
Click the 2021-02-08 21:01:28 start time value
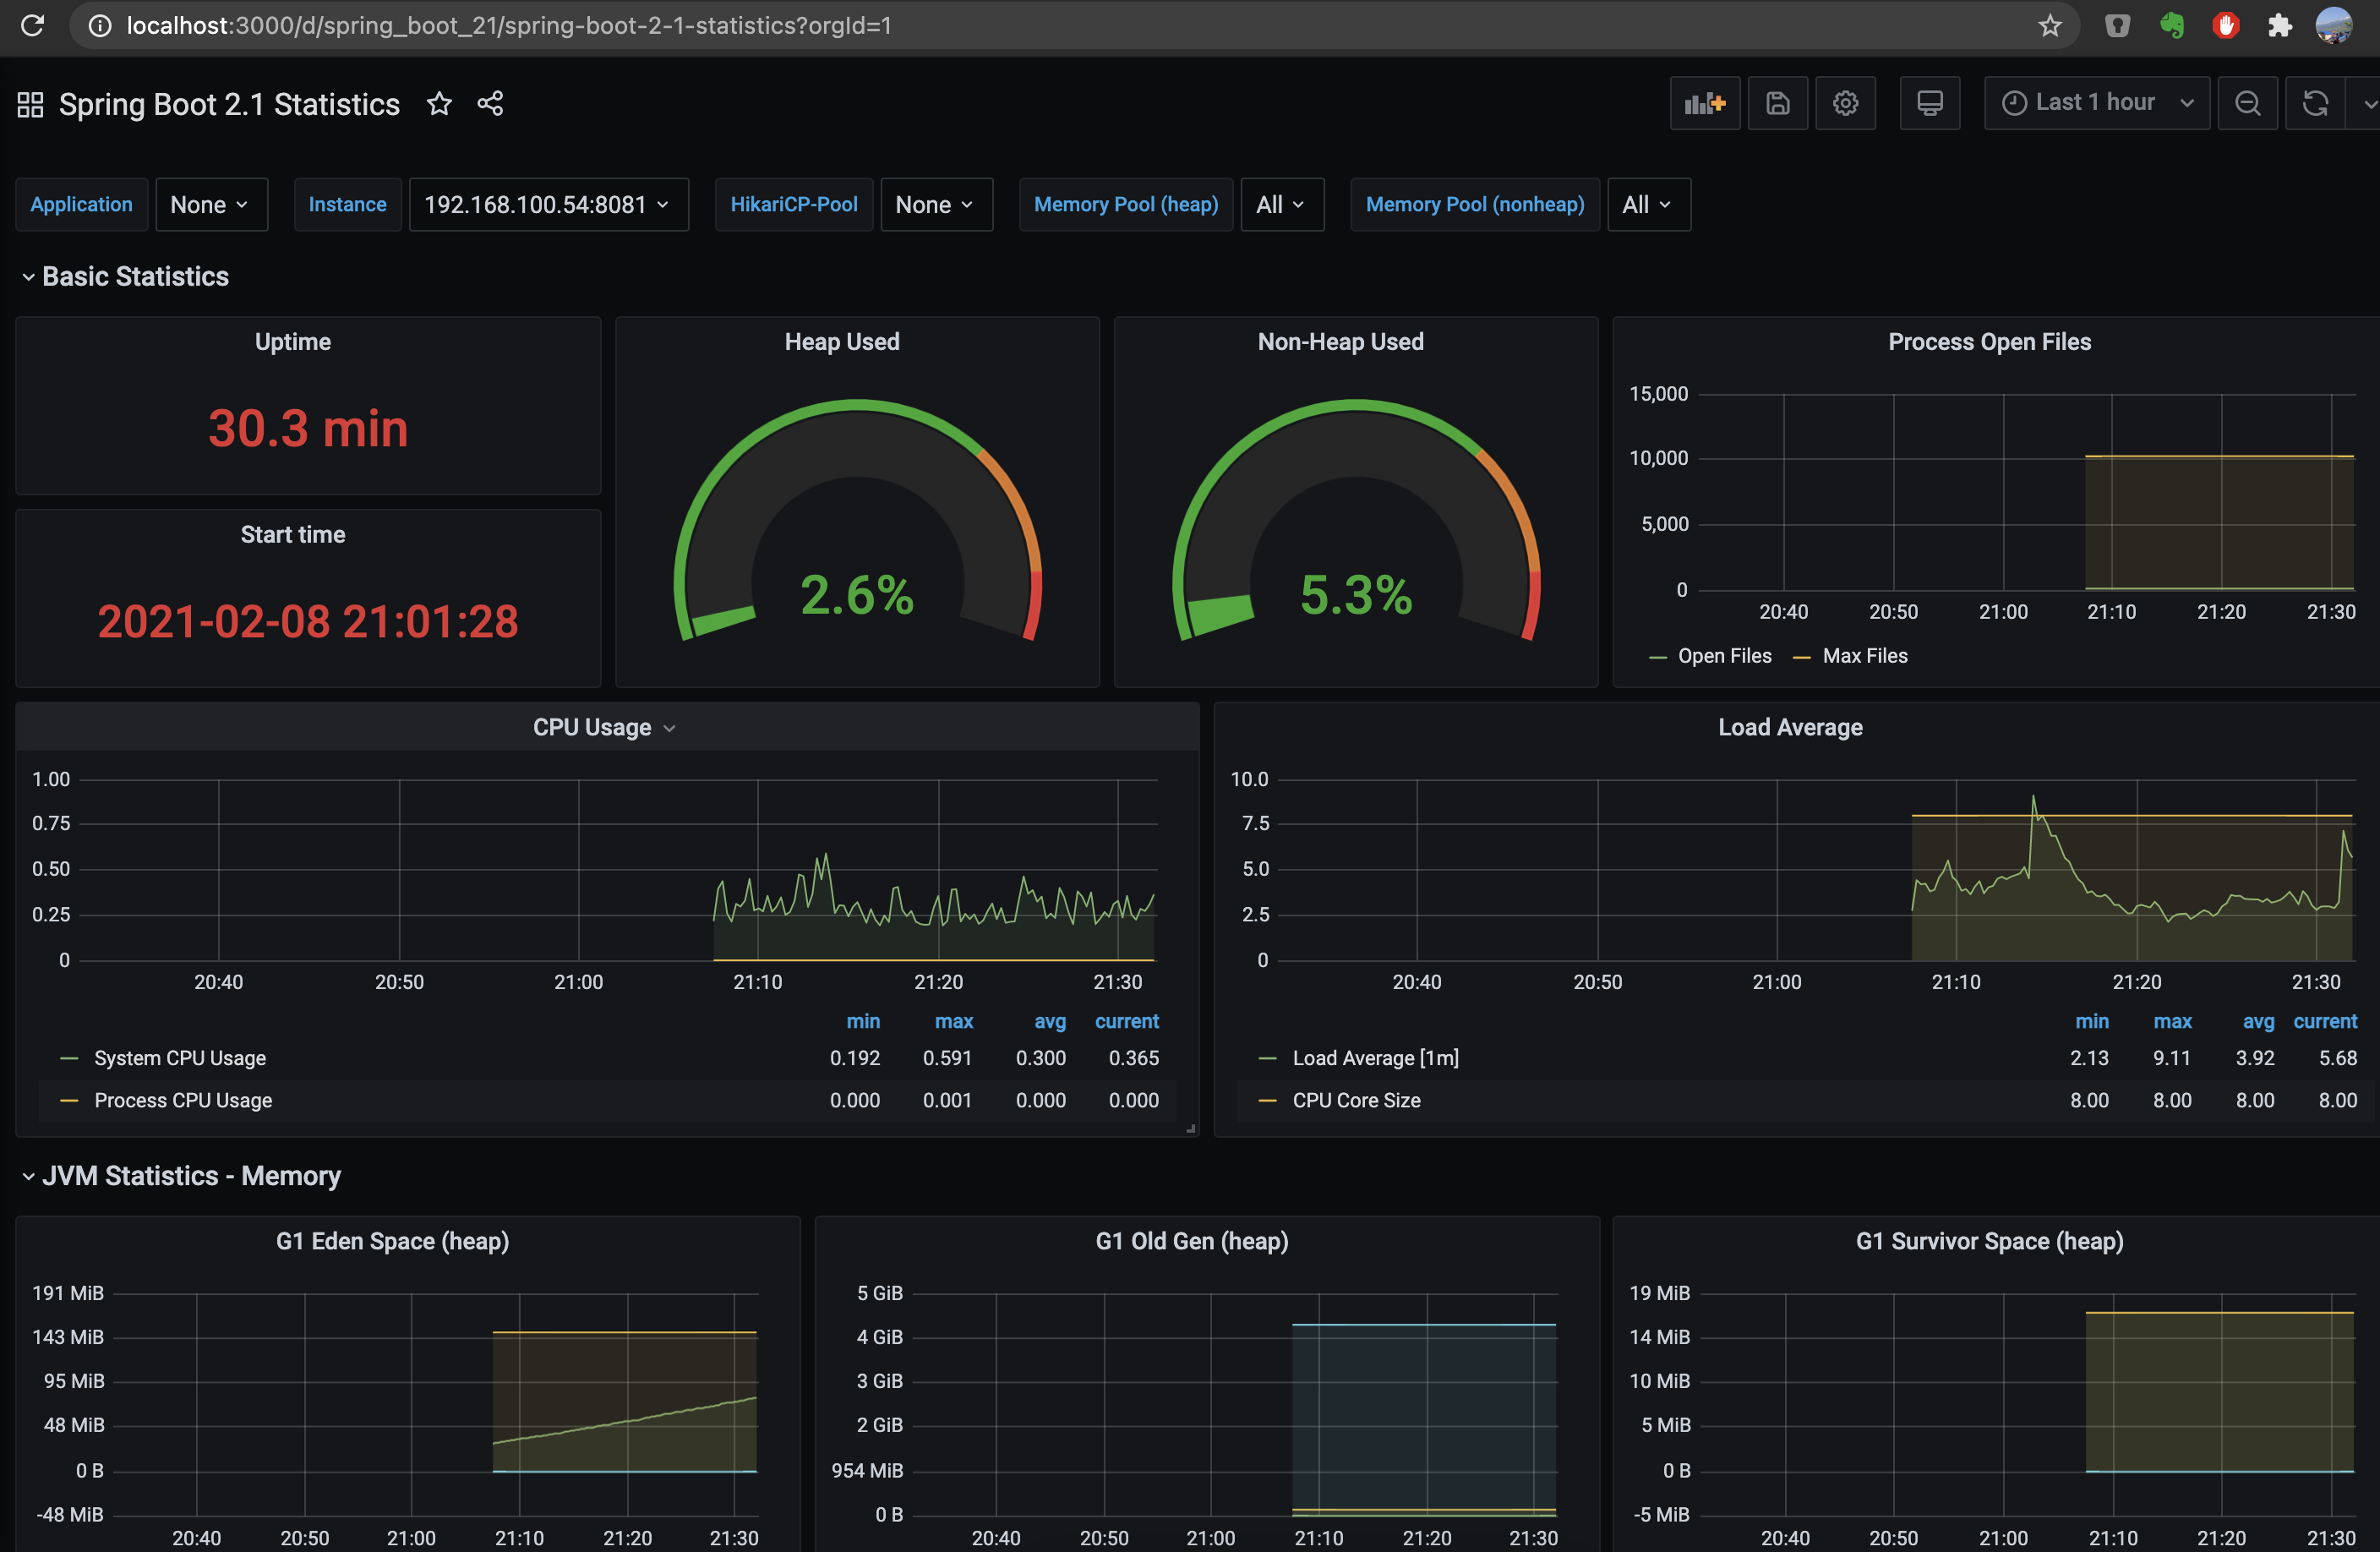coord(308,621)
